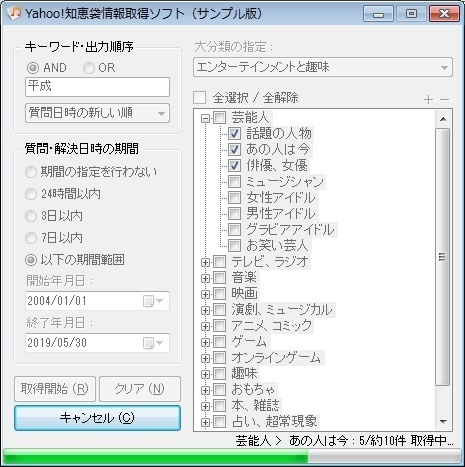Viewport: 465px width, 467px height.
Task: Uncheck 話題の人物 checkbox
Action: pyautogui.click(x=234, y=134)
